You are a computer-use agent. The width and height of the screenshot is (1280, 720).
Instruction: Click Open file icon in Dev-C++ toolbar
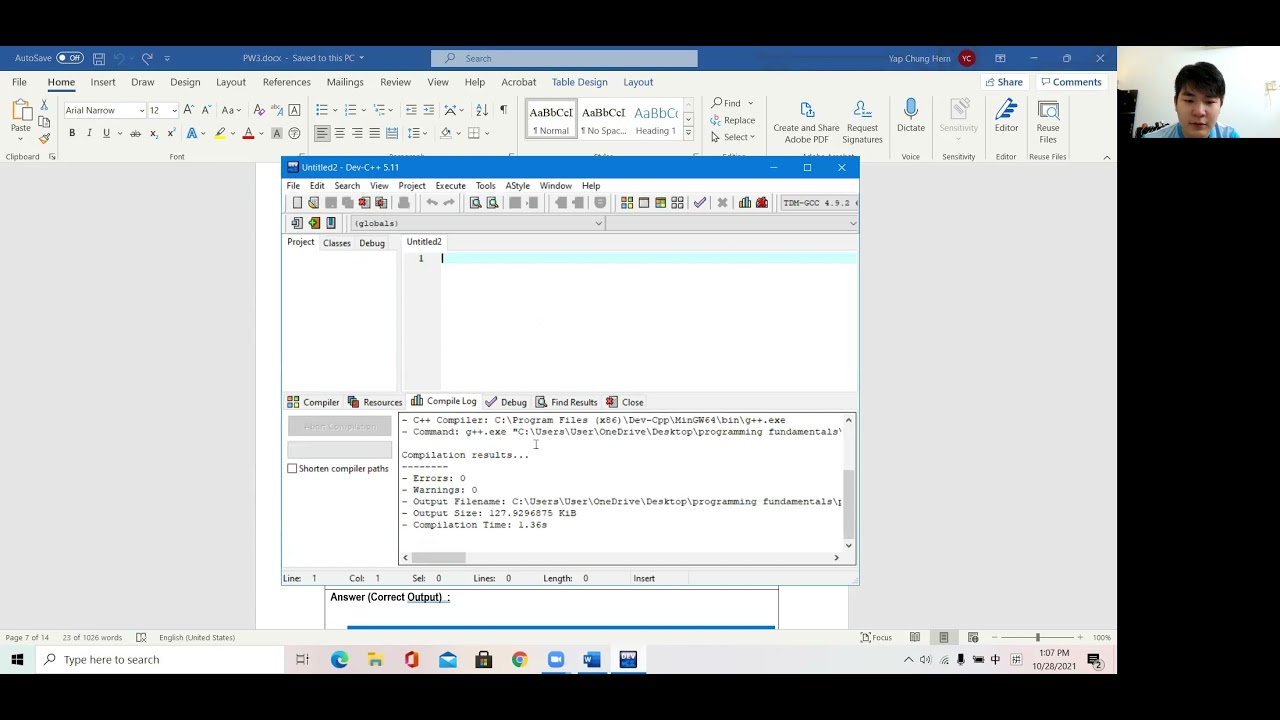313,203
